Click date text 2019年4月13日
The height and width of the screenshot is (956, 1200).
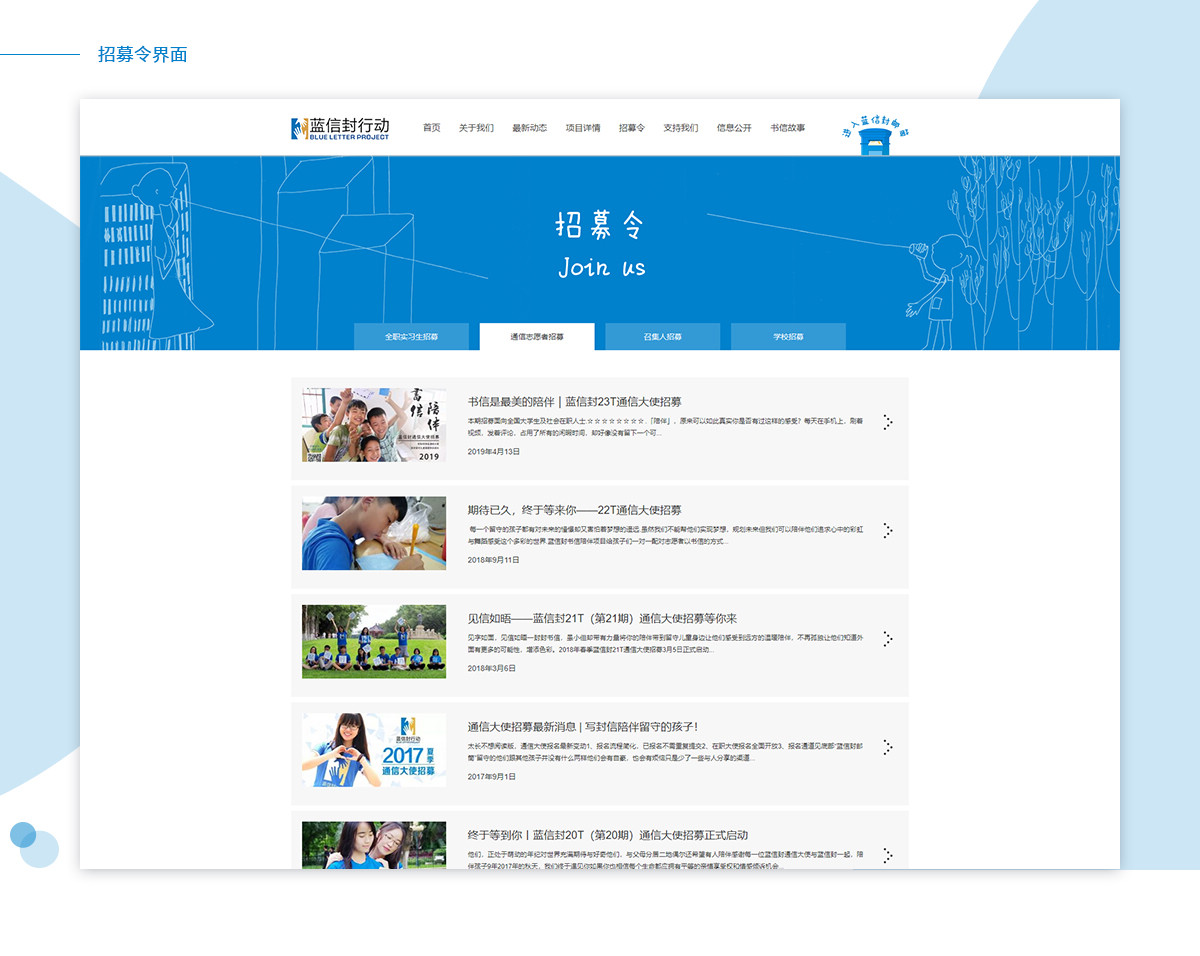(494, 452)
